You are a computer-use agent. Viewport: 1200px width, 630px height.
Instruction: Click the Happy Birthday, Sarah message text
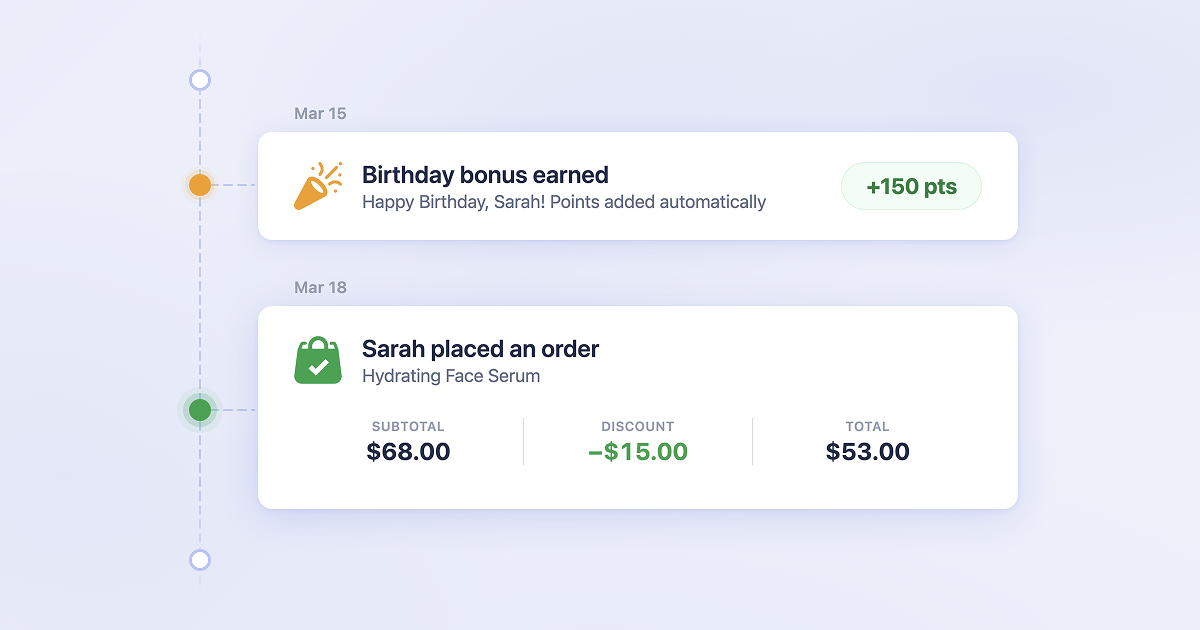(x=563, y=202)
